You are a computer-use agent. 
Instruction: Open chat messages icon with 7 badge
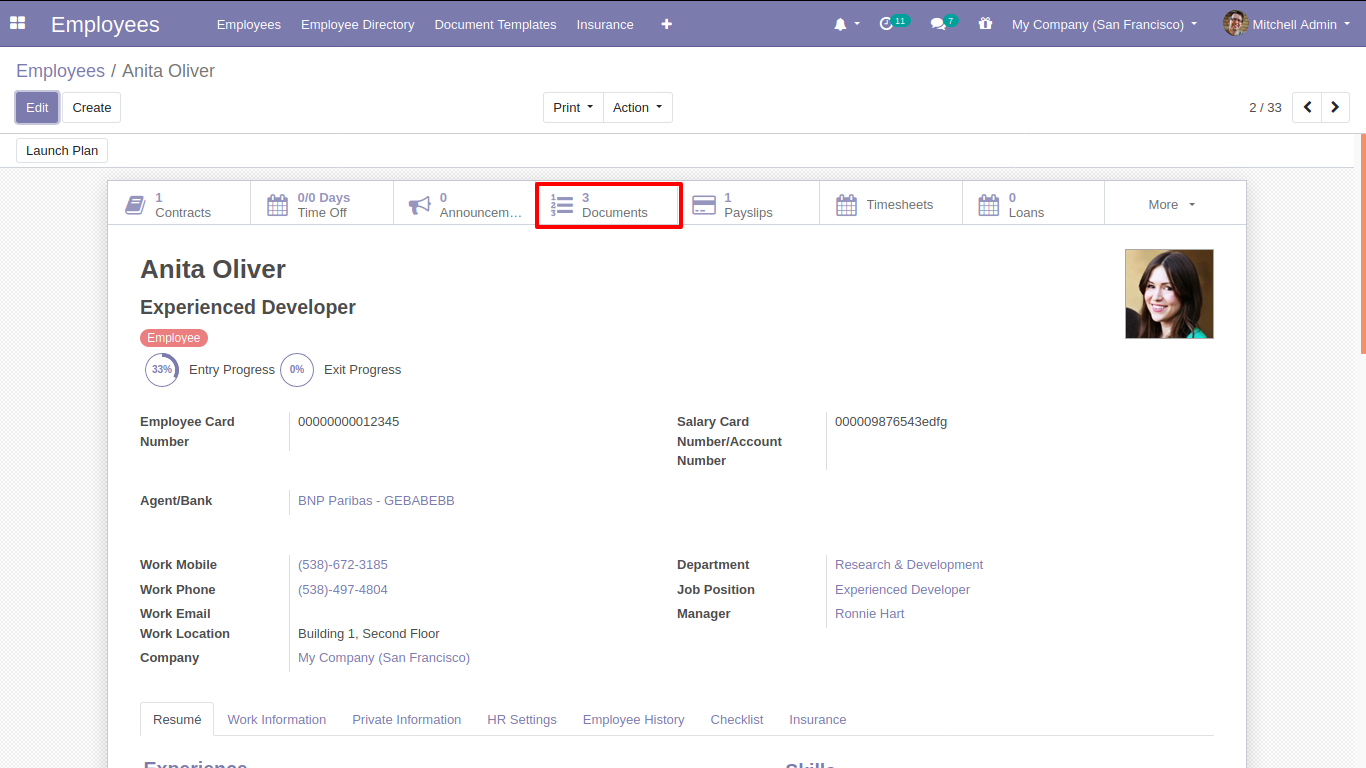pyautogui.click(x=938, y=24)
